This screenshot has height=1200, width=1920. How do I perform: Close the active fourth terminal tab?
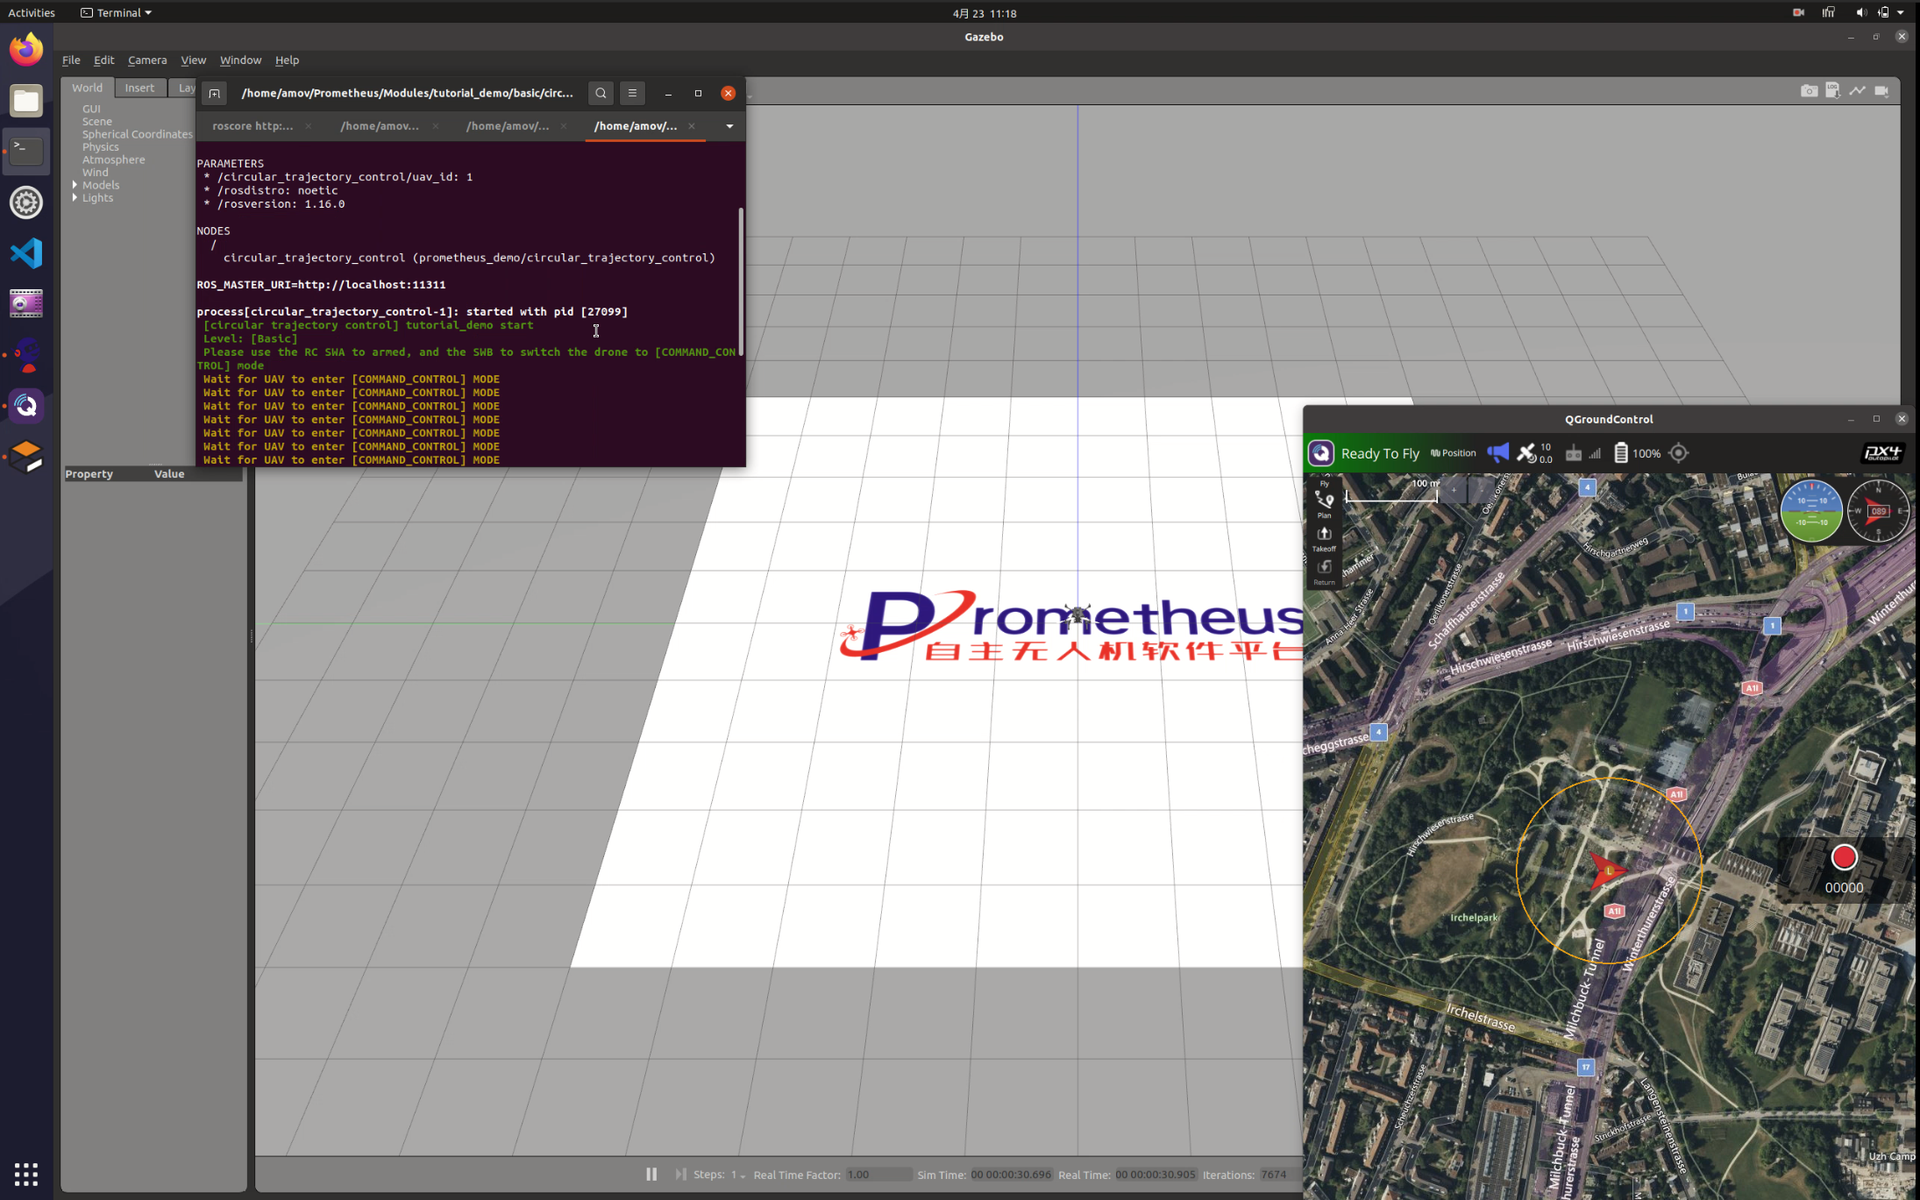[x=691, y=126]
